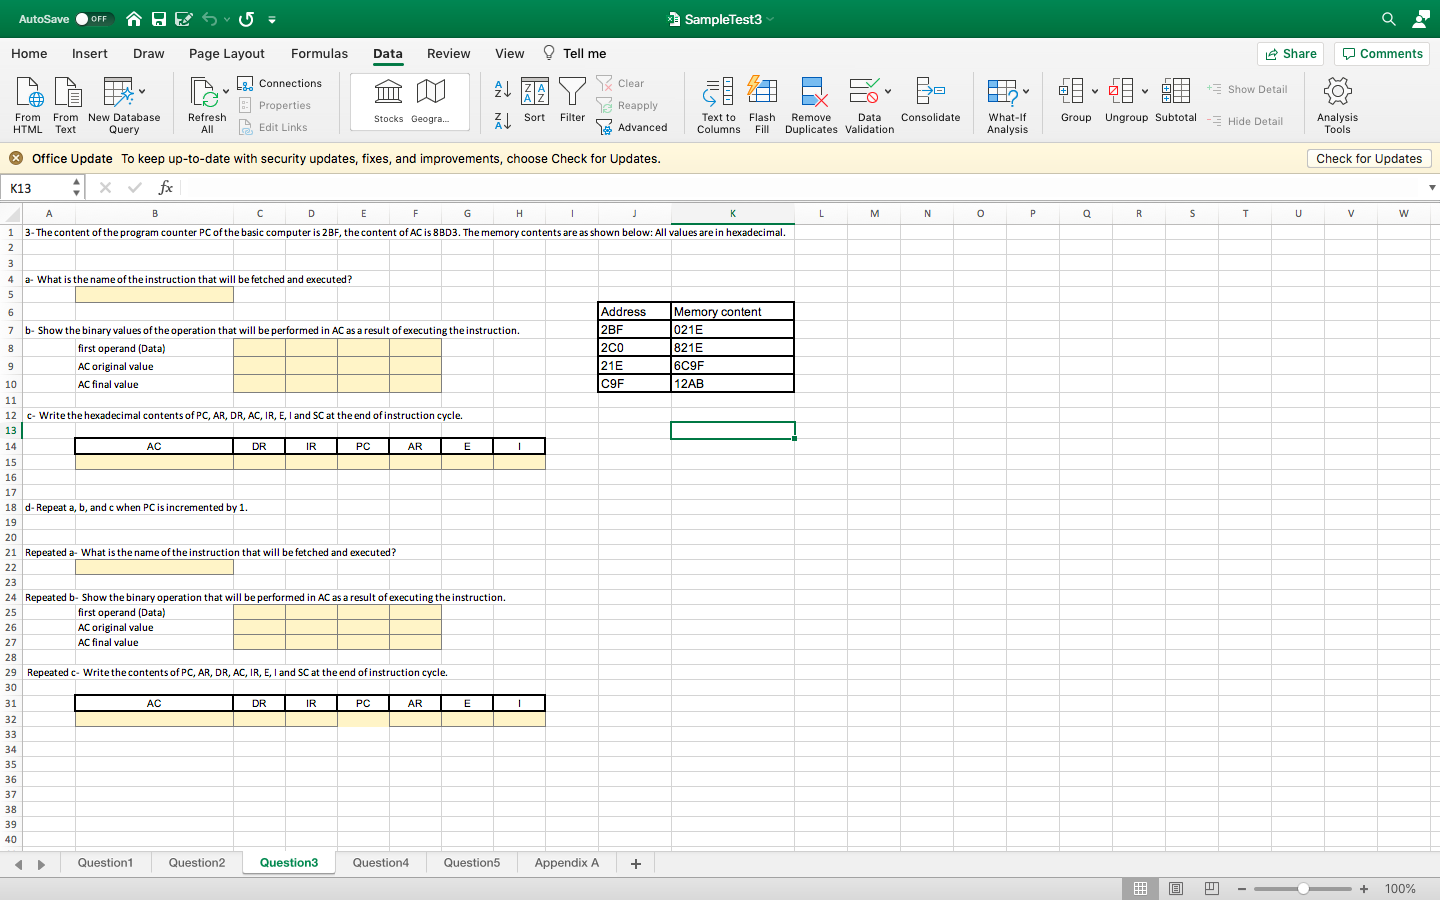The image size is (1440, 900).
Task: Select the Stocks data type
Action: click(388, 101)
